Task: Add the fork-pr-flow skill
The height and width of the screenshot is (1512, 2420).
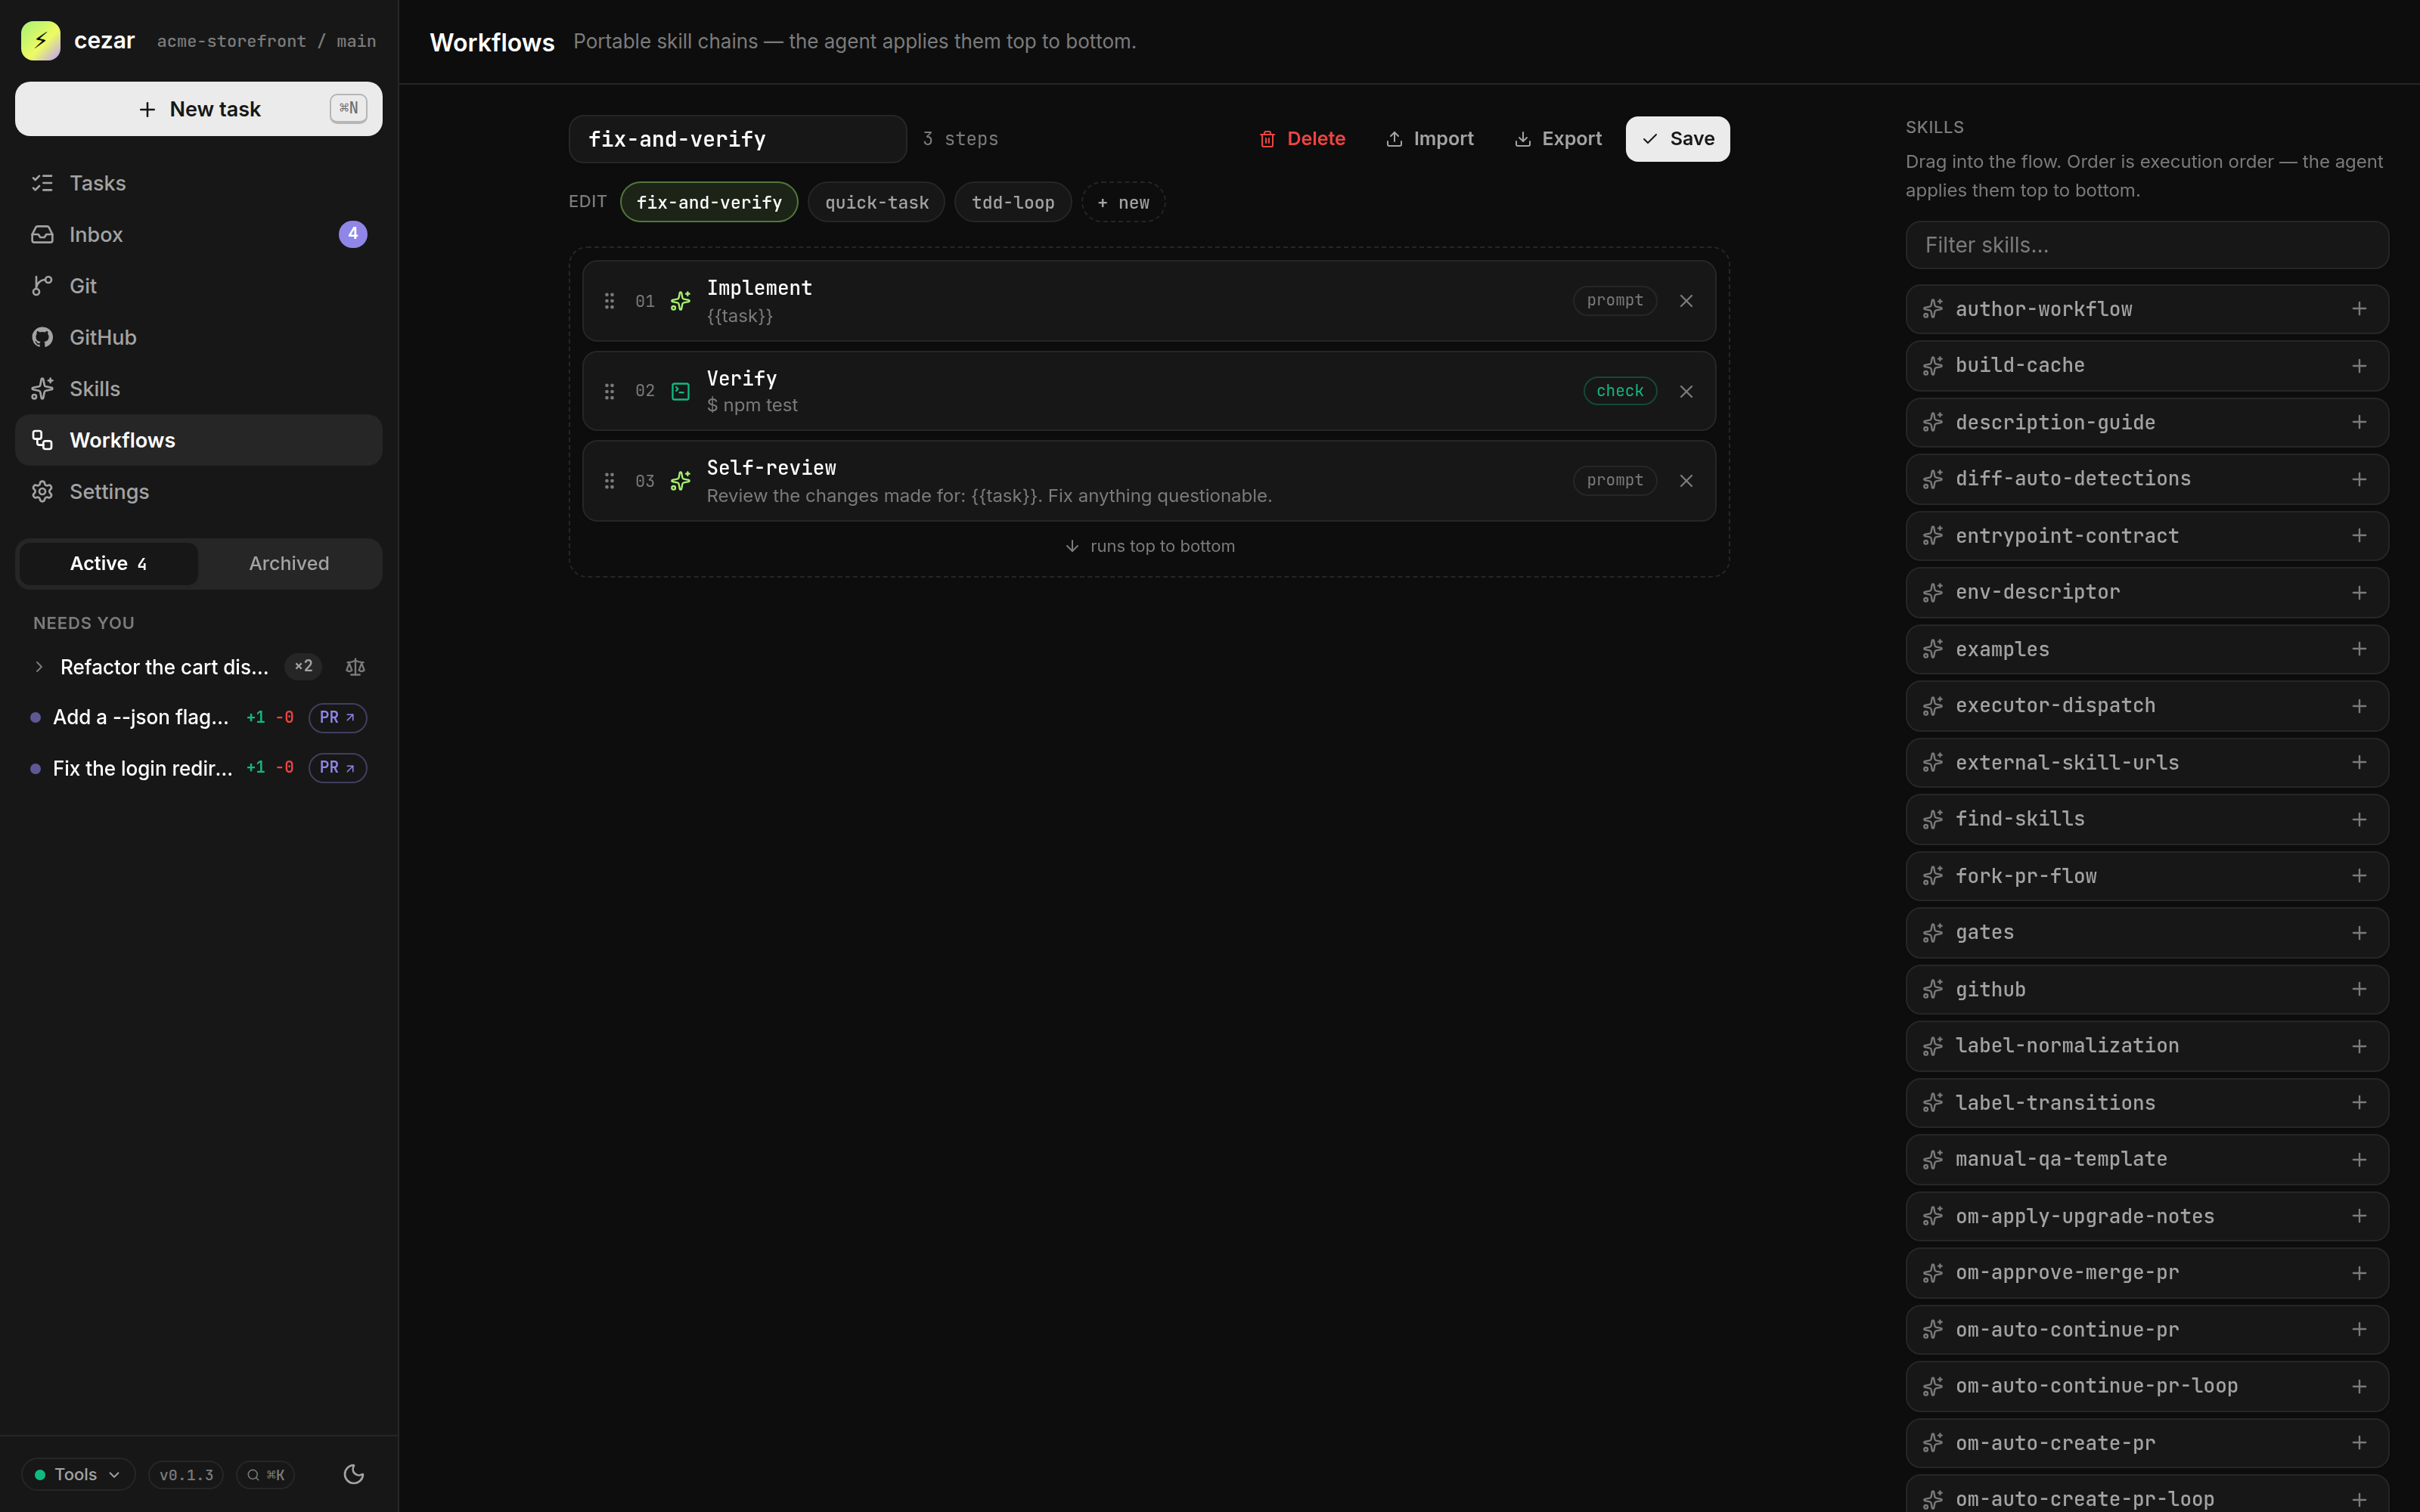Action: click(2359, 876)
